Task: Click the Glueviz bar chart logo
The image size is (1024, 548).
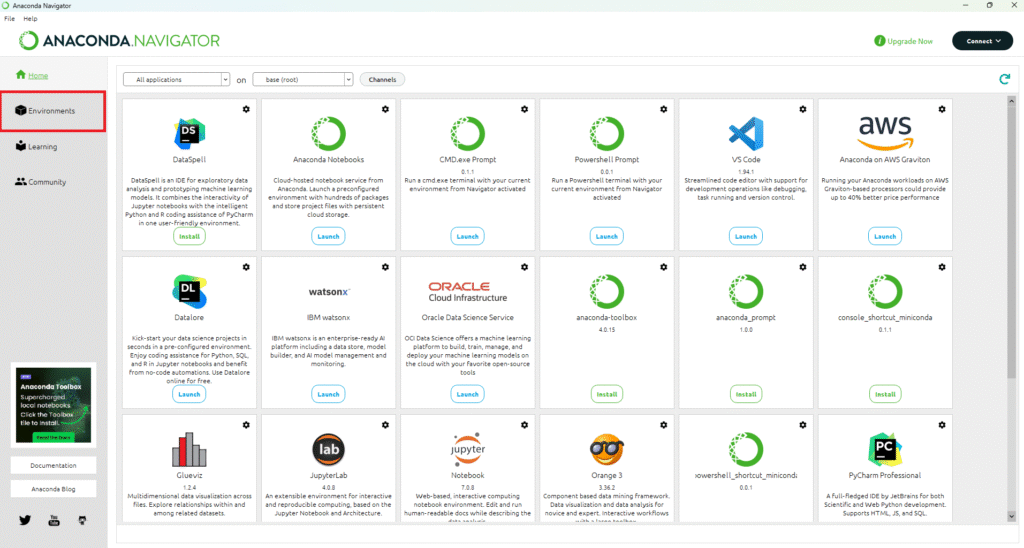Action: (189, 449)
